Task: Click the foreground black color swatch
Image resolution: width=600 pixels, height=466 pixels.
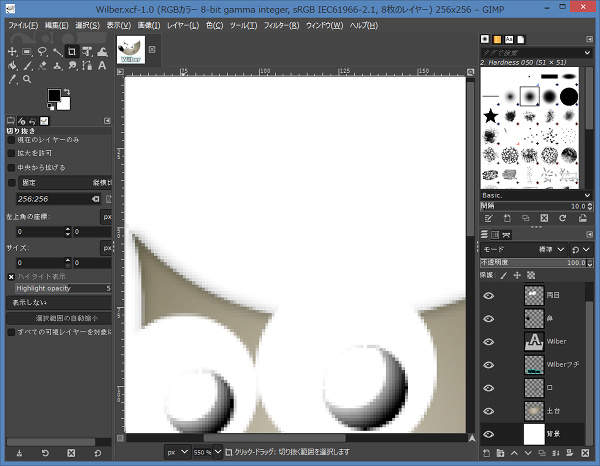Action: point(54,97)
